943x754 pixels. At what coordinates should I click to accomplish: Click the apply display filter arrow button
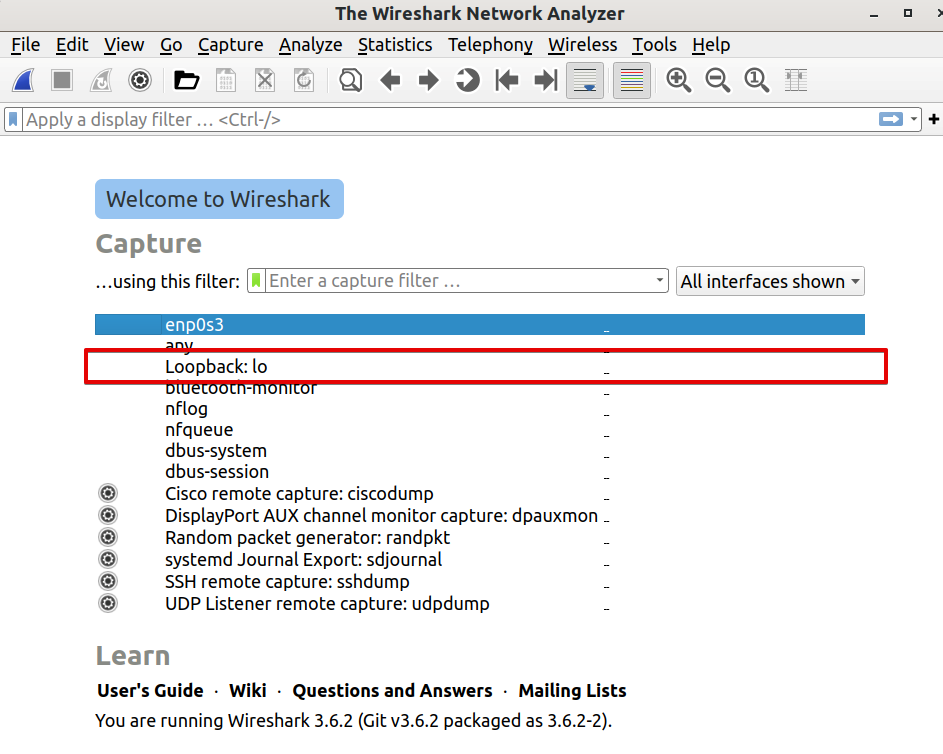point(891,119)
